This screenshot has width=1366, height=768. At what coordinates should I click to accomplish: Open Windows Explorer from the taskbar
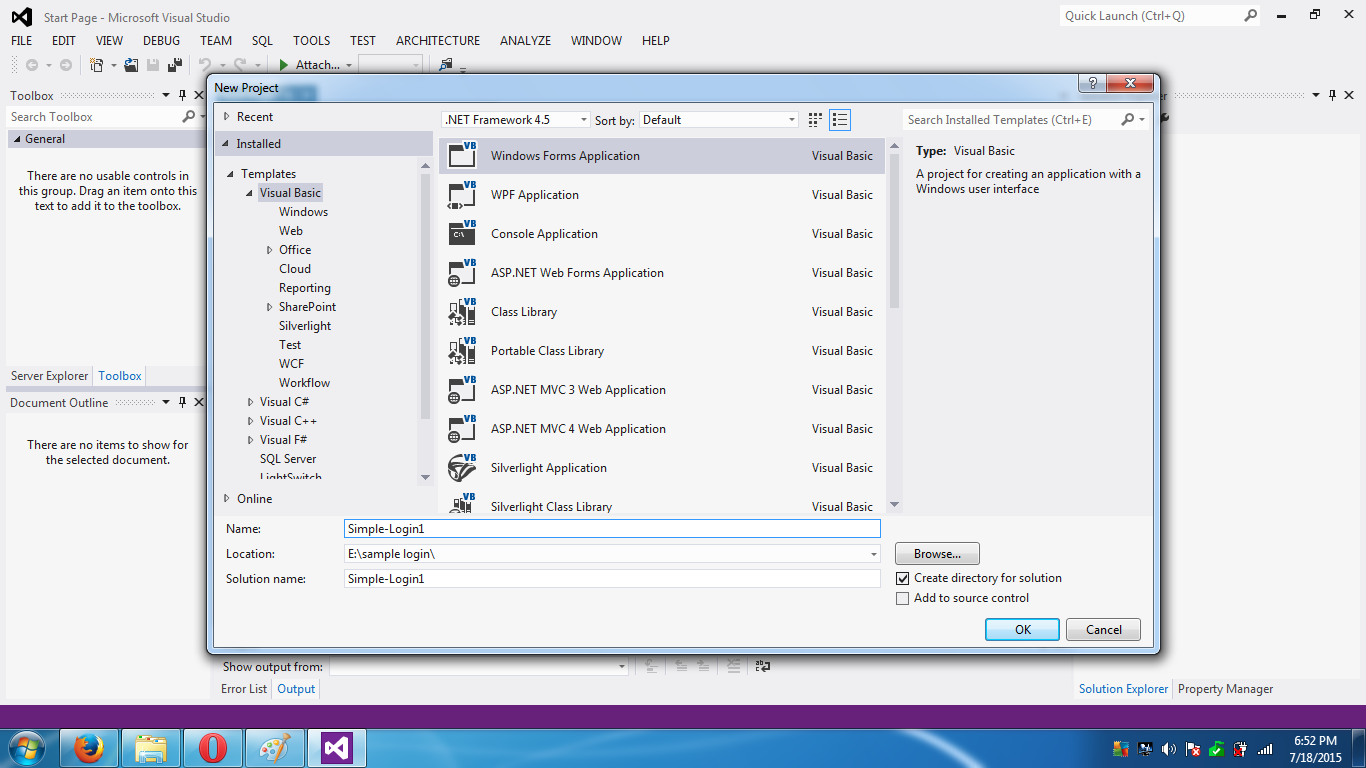[151, 748]
